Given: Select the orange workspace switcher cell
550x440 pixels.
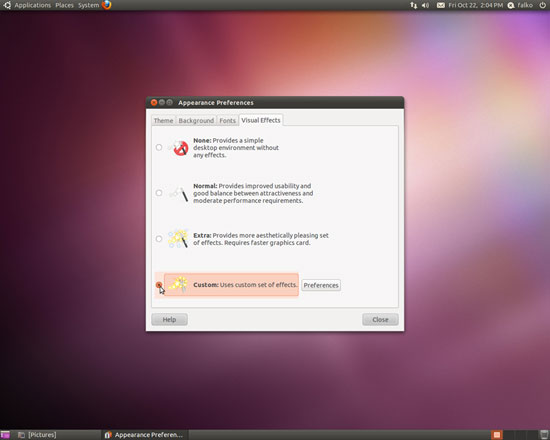Looking at the screenshot, I should (496, 435).
